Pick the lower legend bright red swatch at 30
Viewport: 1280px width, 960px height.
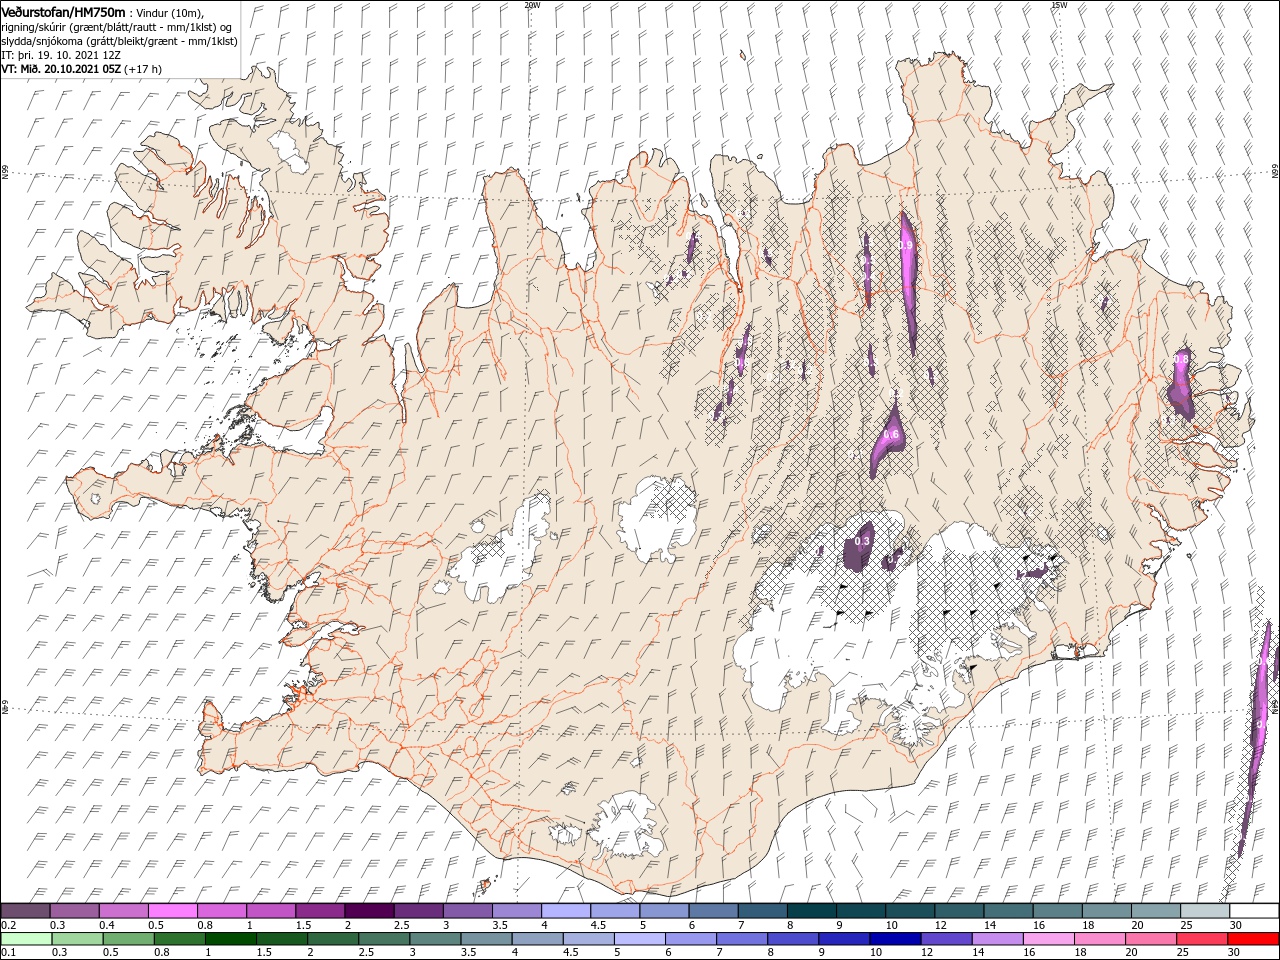pos(1252,939)
